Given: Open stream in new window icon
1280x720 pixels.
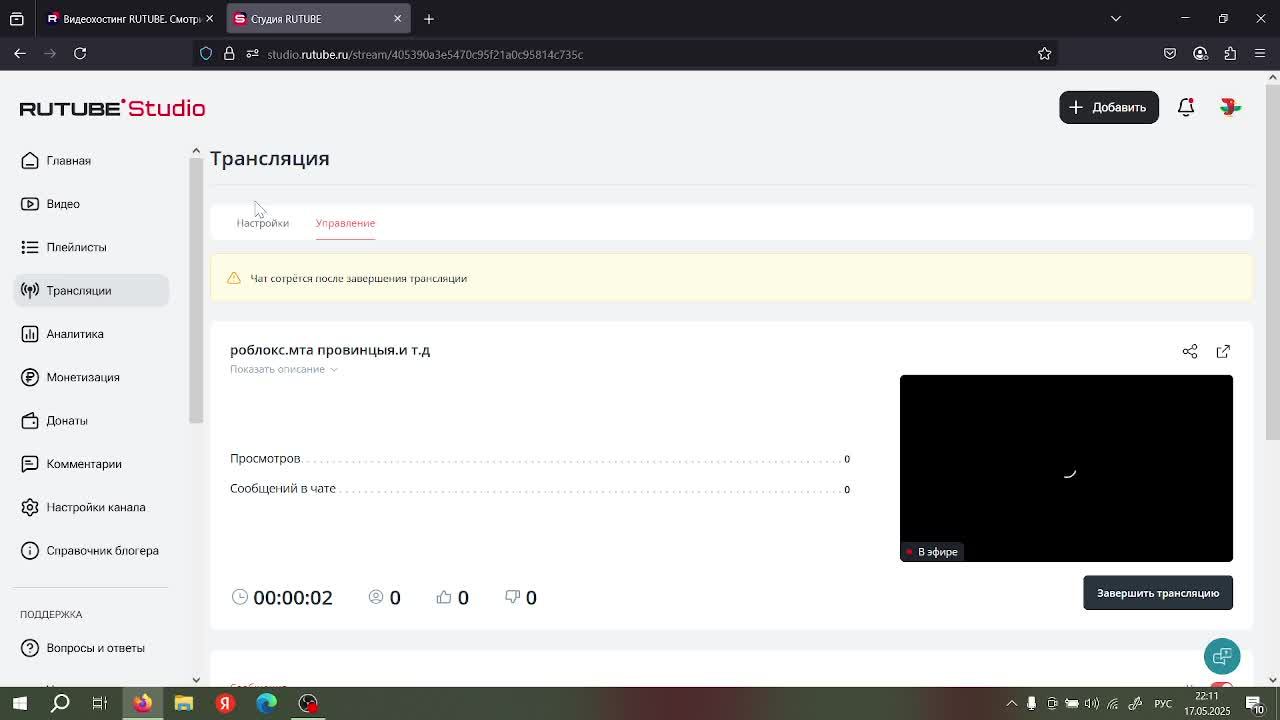Looking at the screenshot, I should (x=1223, y=351).
